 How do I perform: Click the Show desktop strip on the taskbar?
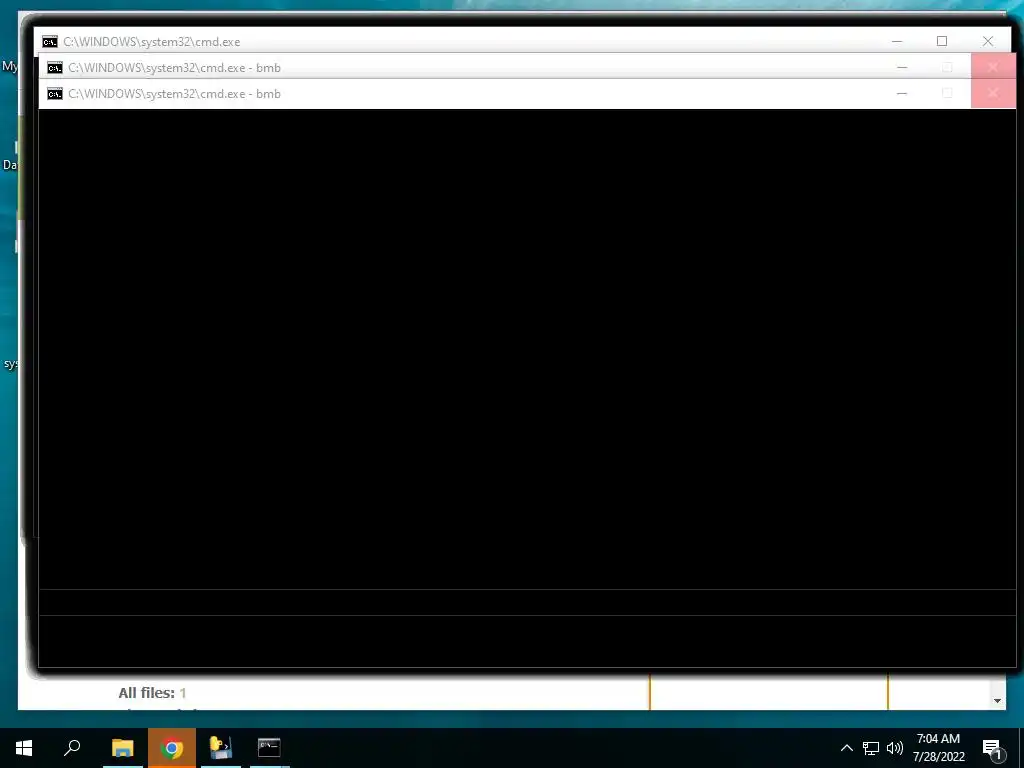[1021, 748]
